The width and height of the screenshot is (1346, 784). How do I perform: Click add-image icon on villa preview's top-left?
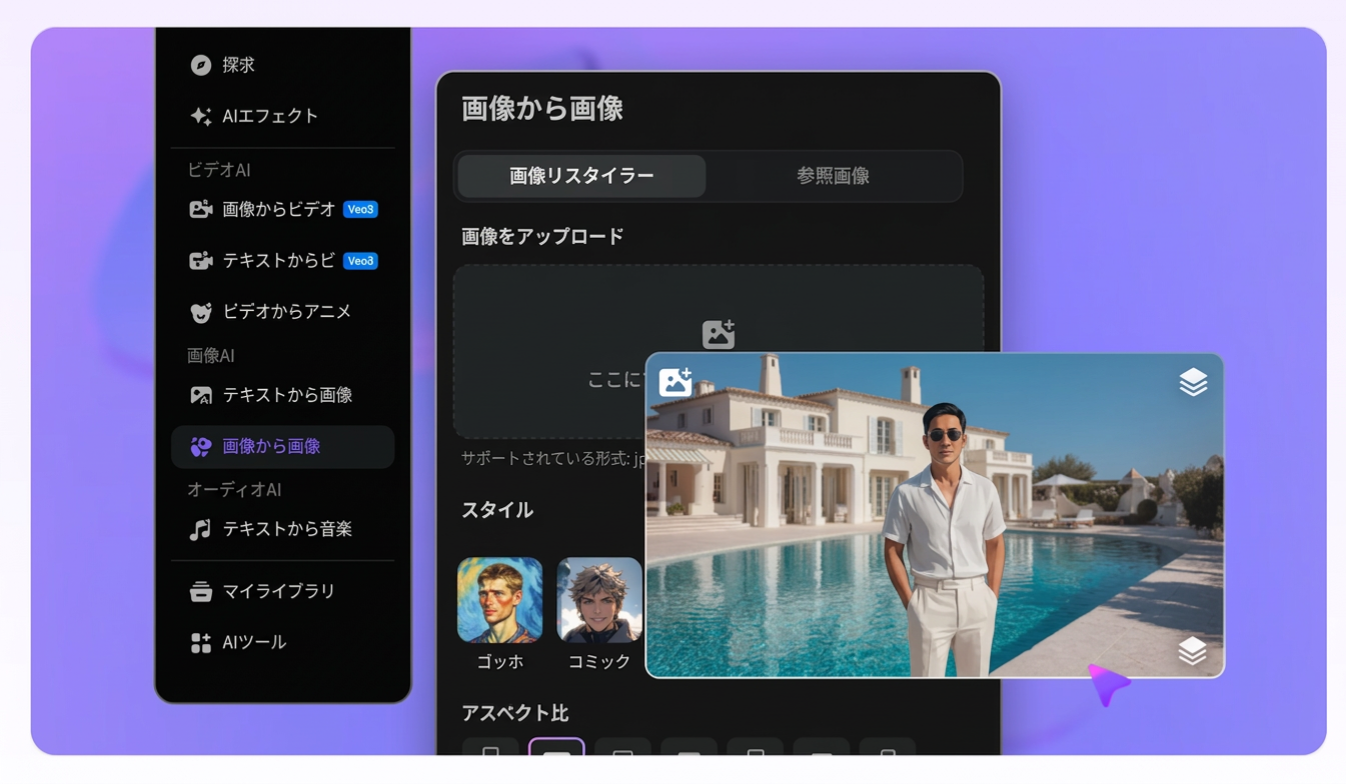[x=676, y=382]
